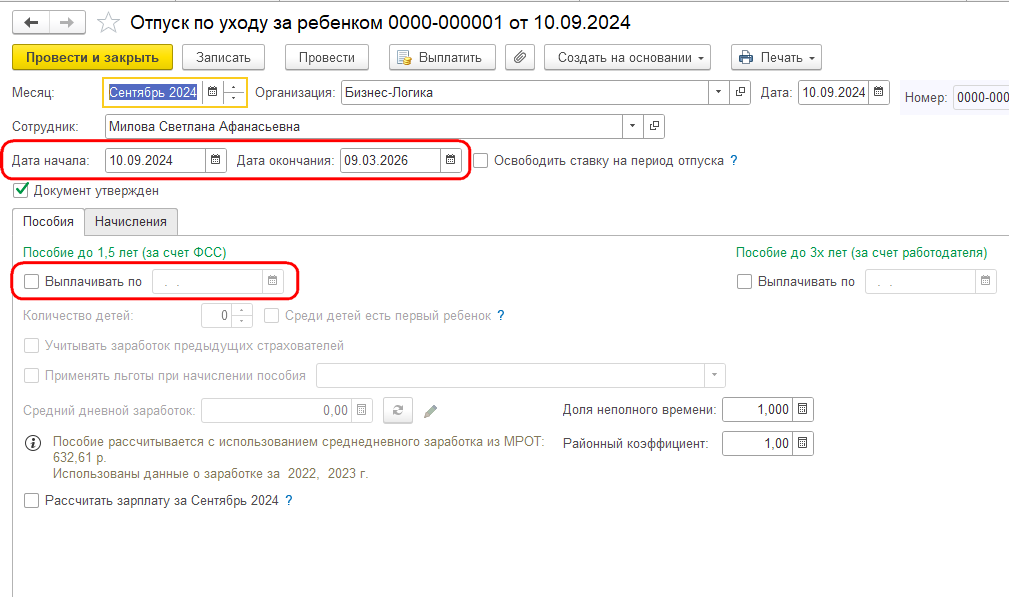Open the Организация record via open icon
The image size is (1009, 597).
click(x=740, y=93)
